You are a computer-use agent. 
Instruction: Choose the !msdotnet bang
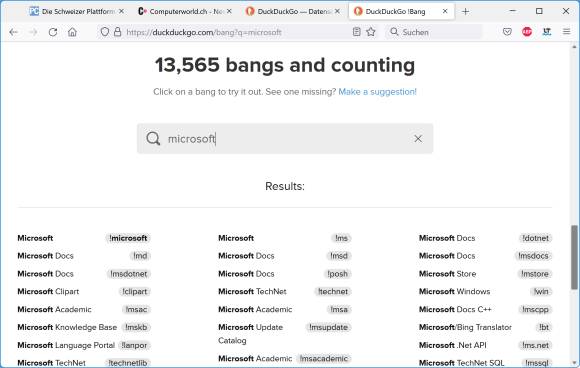click(x=129, y=274)
